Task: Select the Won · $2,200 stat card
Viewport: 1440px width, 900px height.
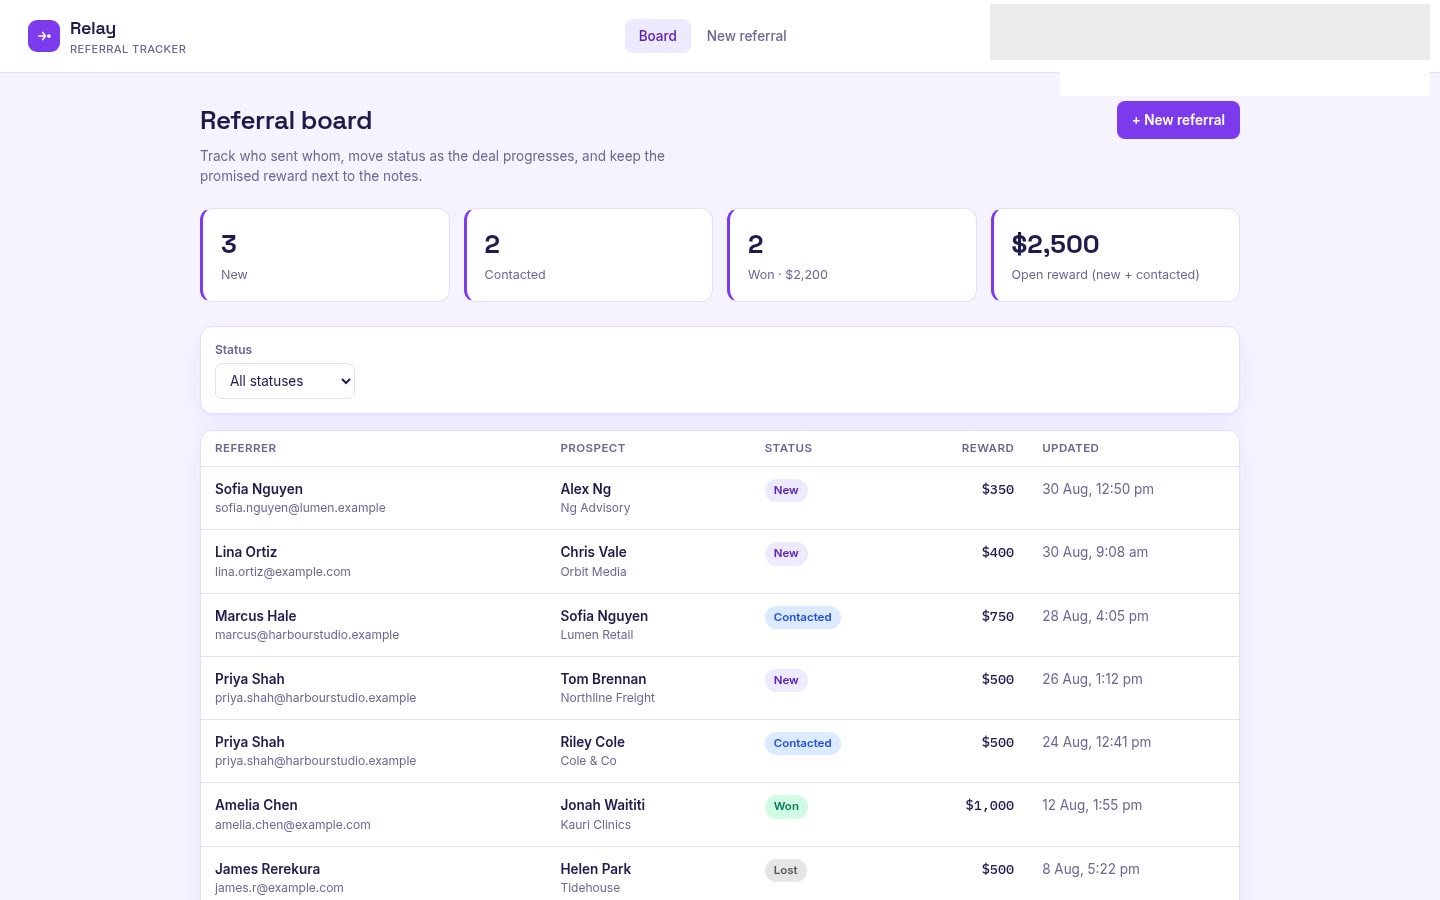Action: point(852,255)
